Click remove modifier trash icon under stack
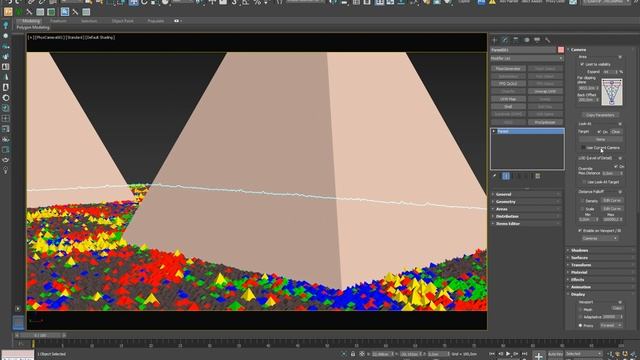Viewport: 640px width, 360px height. coord(527,176)
